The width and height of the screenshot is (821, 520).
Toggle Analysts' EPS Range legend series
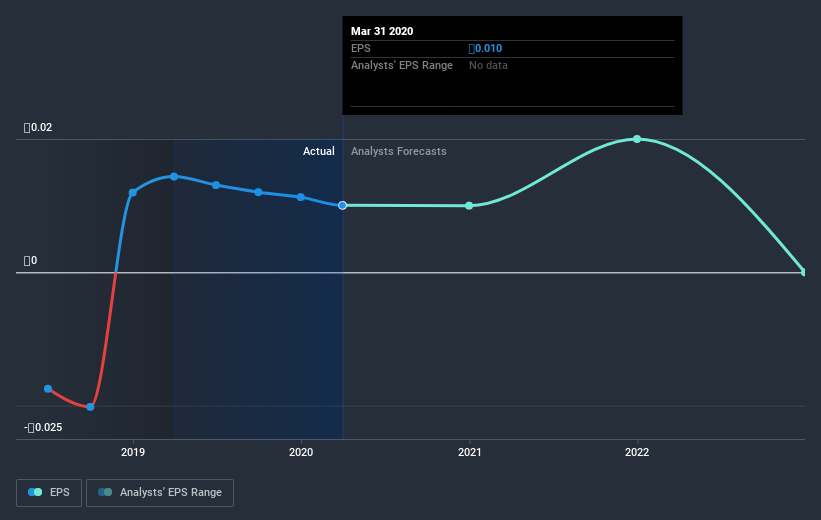160,492
